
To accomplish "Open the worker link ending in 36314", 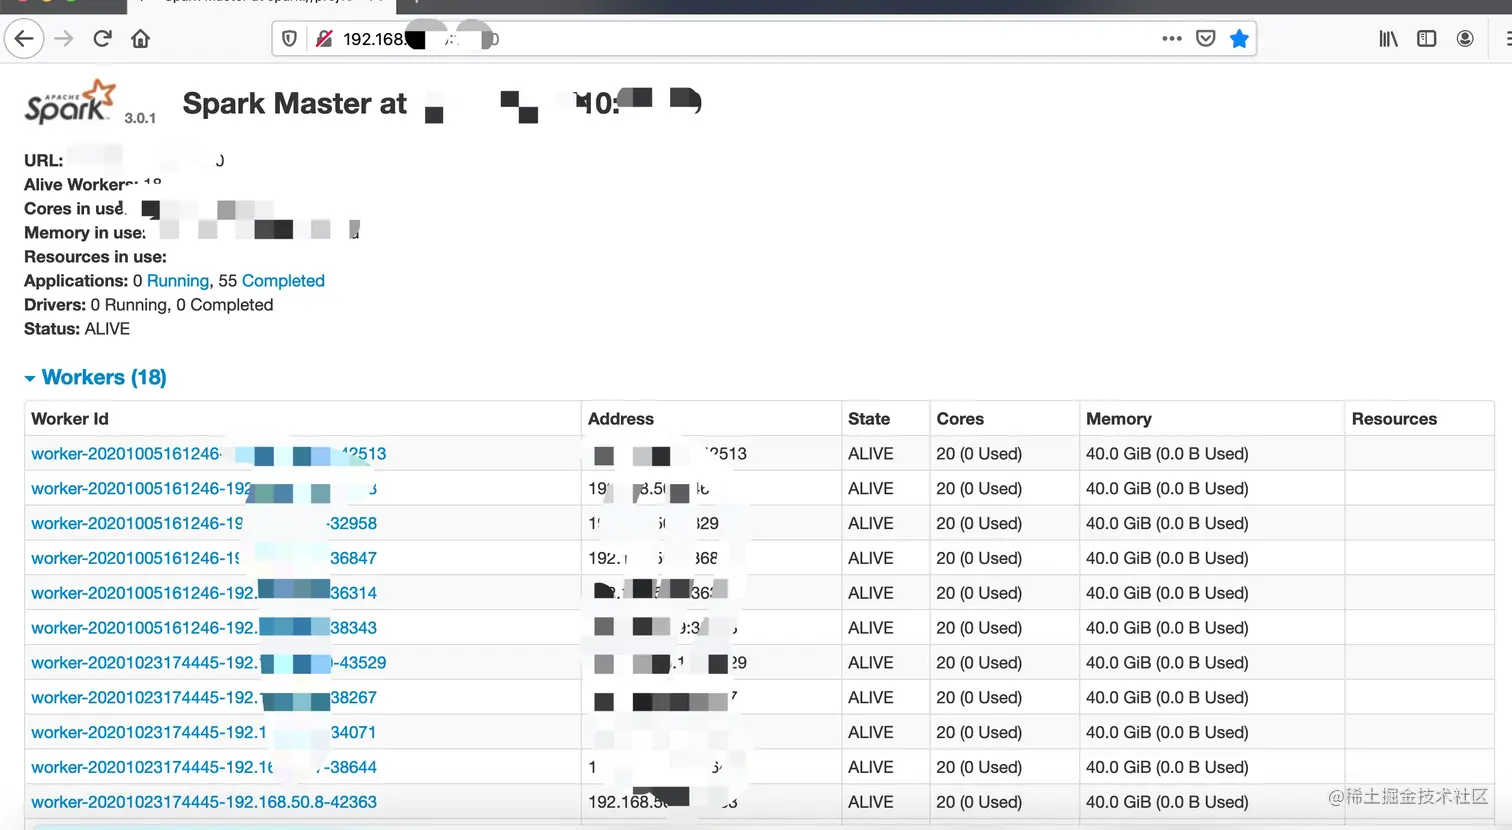I will pos(204,593).
